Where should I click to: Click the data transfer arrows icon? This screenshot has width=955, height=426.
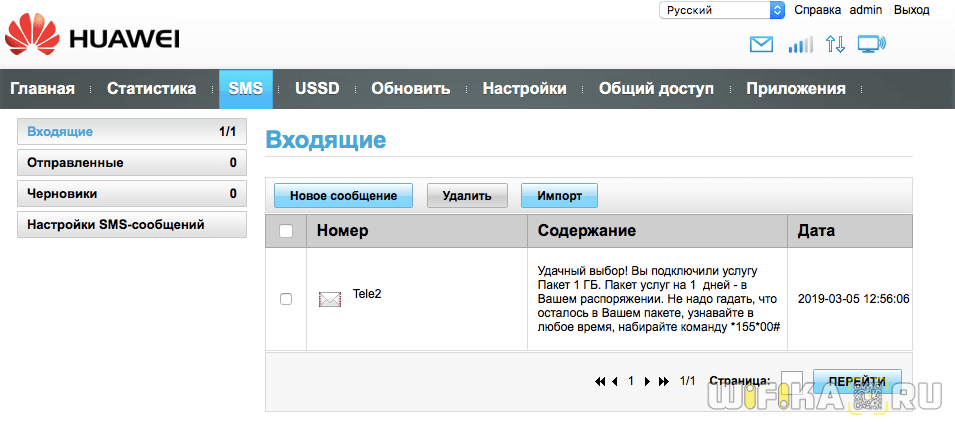(835, 44)
